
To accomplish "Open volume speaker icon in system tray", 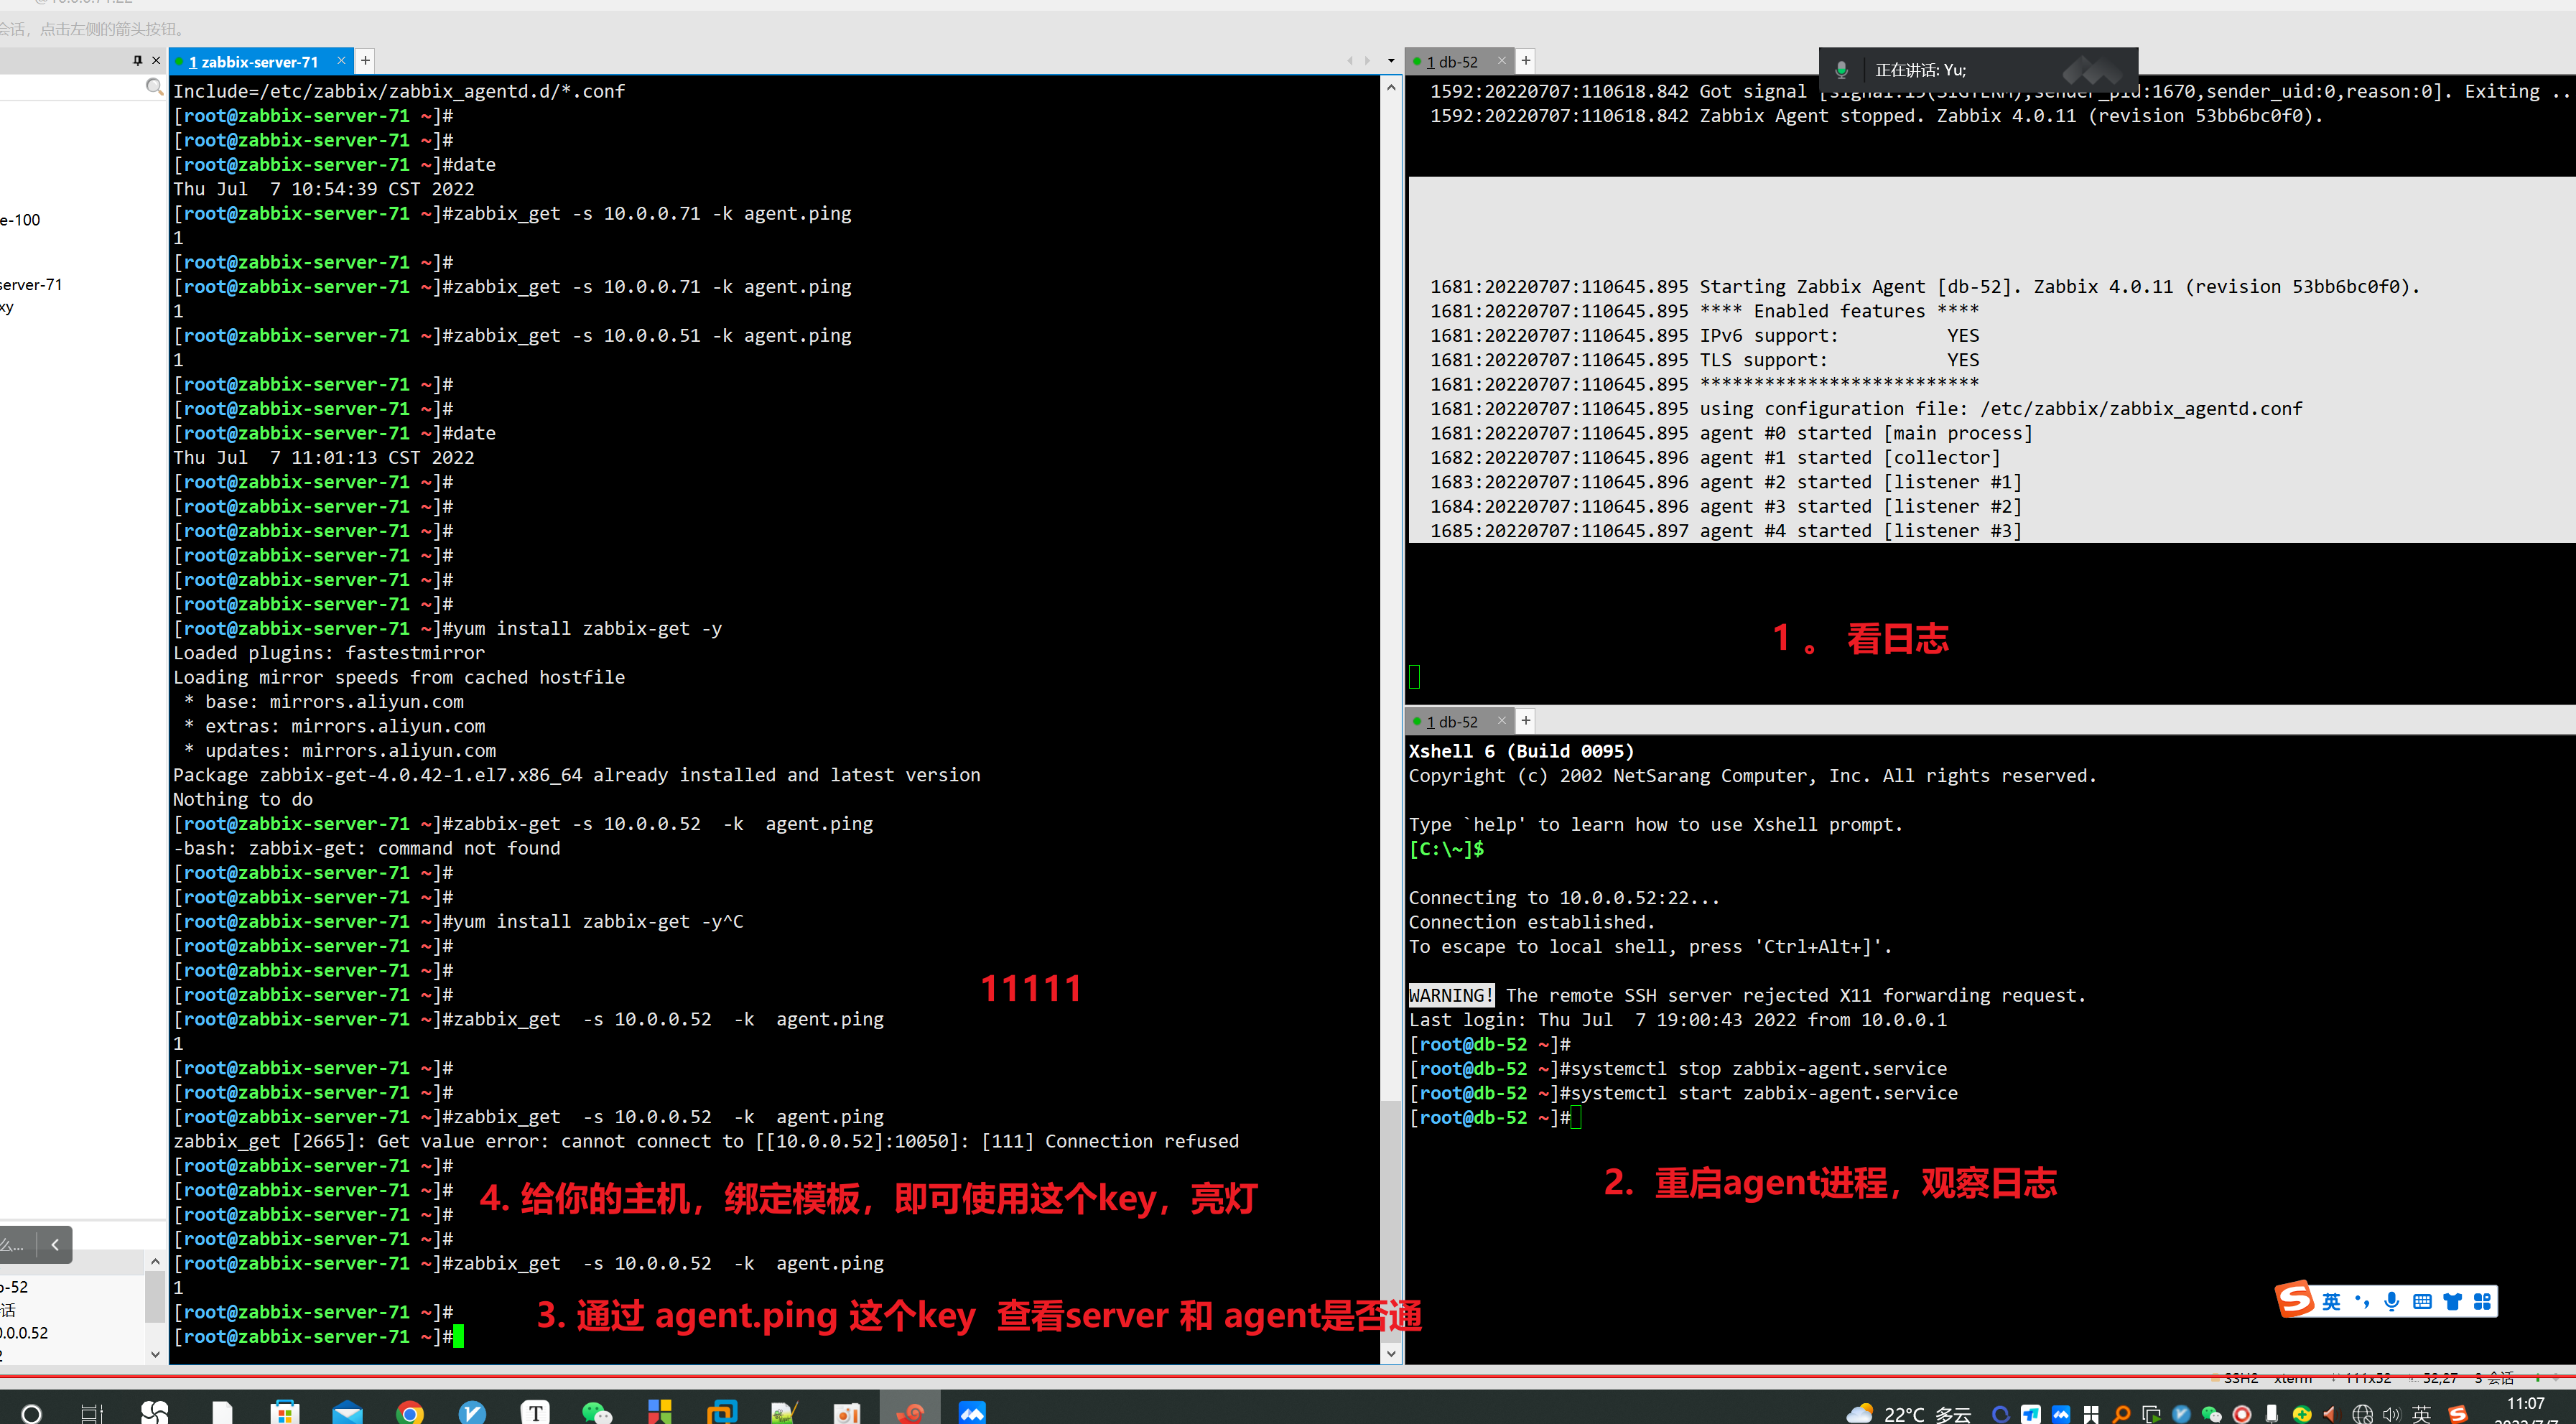I will [x=2391, y=1413].
